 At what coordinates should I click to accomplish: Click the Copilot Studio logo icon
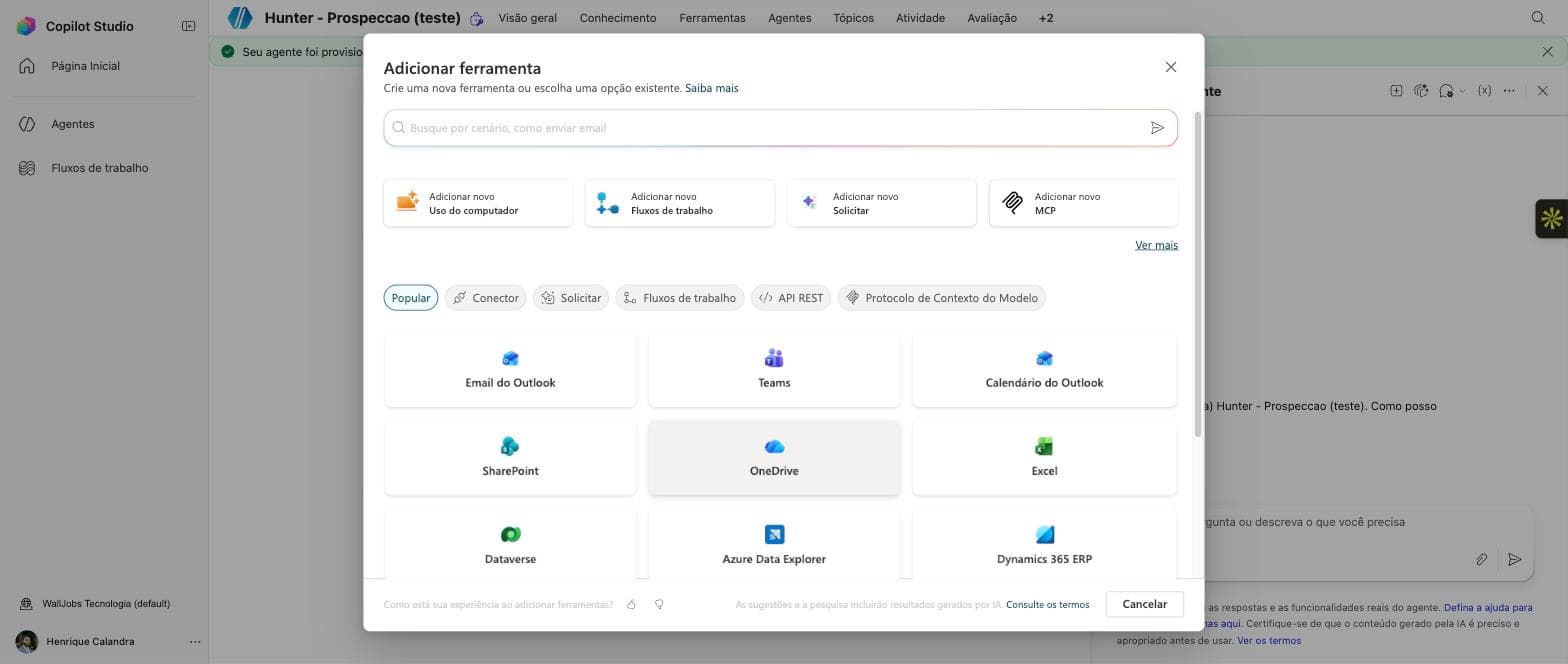tap(26, 26)
